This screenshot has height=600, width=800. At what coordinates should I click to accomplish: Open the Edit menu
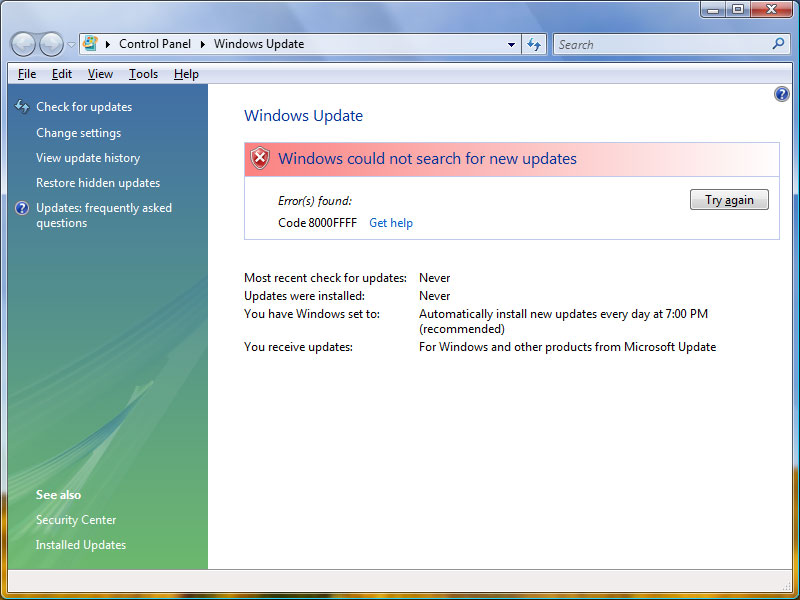click(x=62, y=74)
